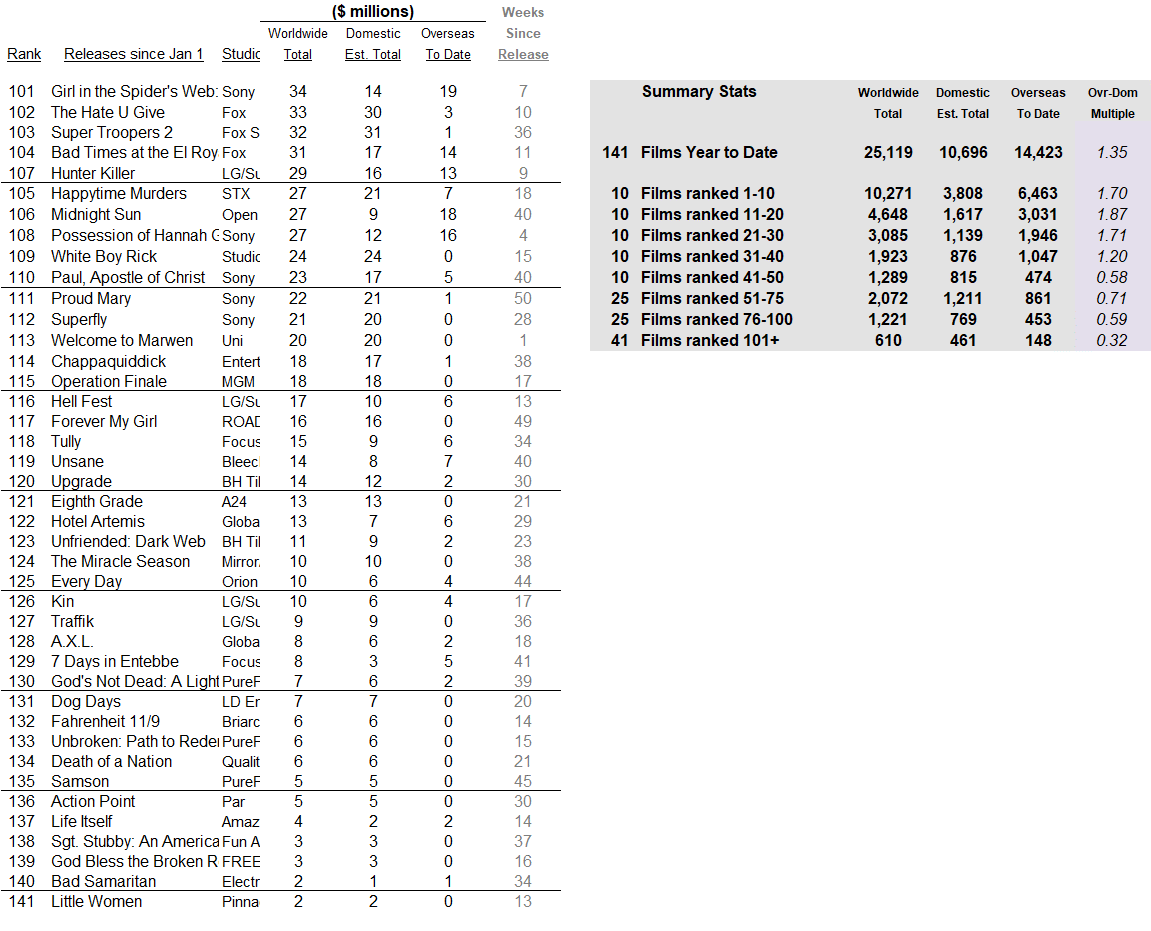The width and height of the screenshot is (1151, 931).
Task: Select 'Every Day' title cell
Action: pyautogui.click(x=87, y=582)
